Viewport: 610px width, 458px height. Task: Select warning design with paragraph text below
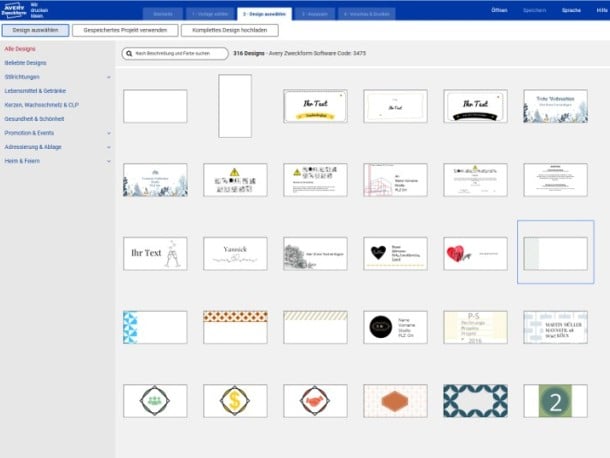click(316, 180)
